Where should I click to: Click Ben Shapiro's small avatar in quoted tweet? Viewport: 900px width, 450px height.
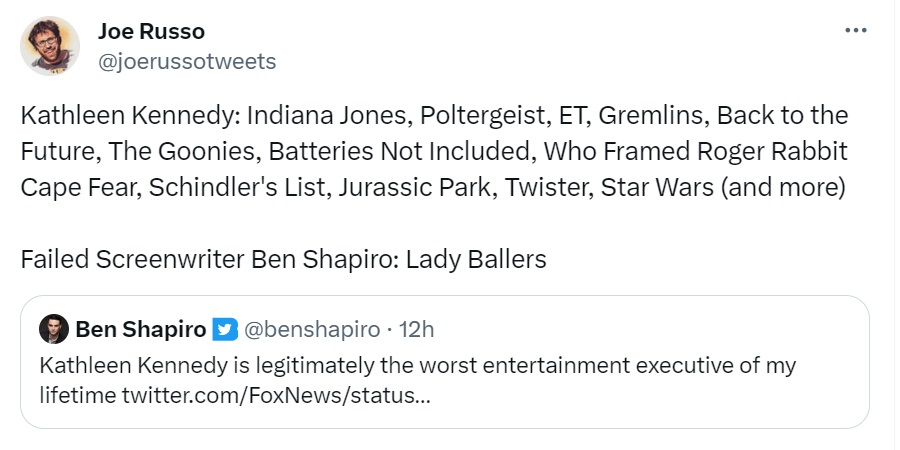click(53, 329)
